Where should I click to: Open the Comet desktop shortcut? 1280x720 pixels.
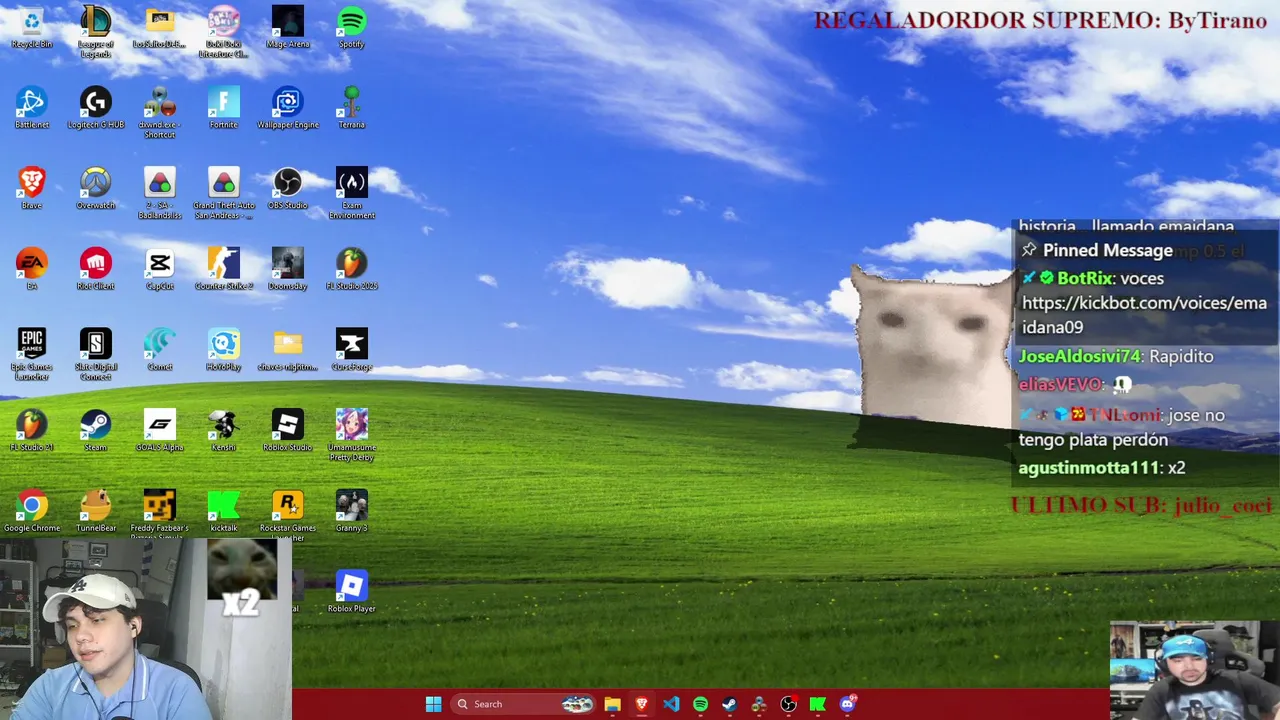click(160, 350)
